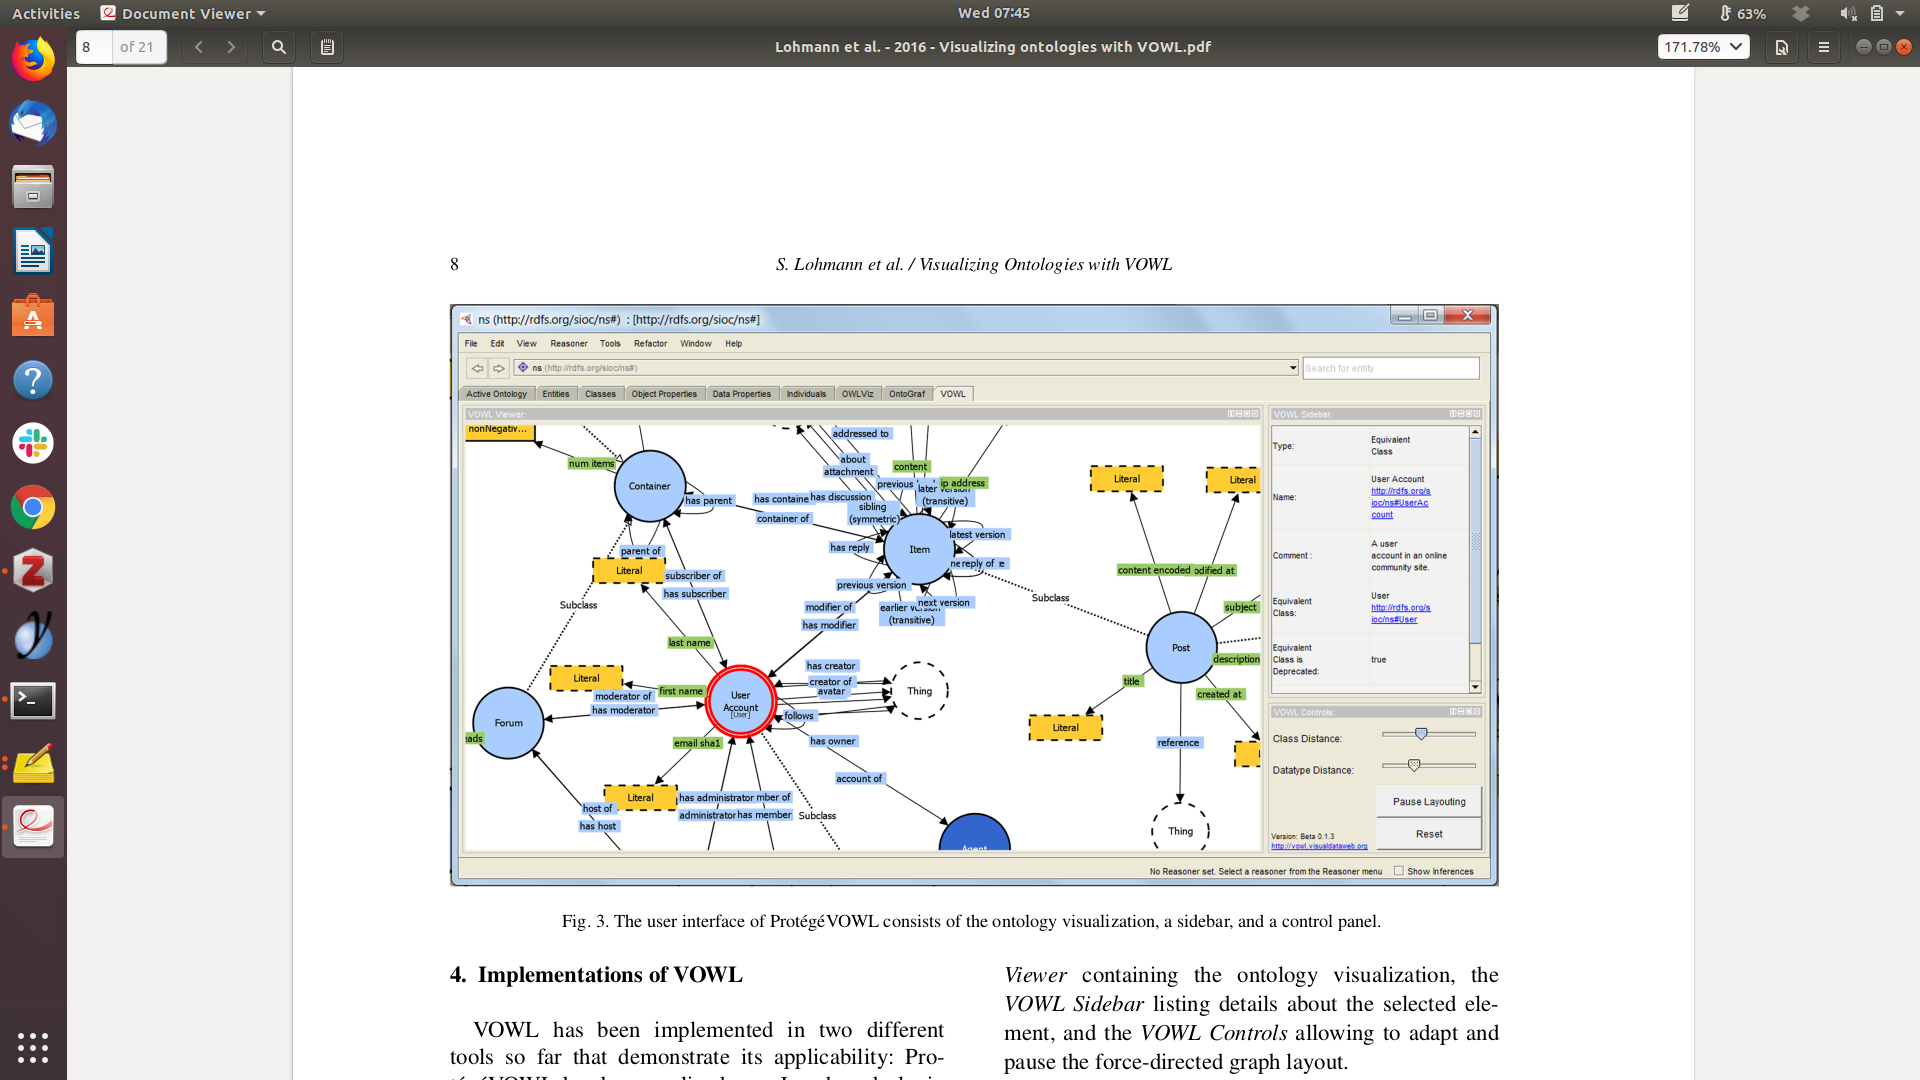Select the VOWL tab in figure
Viewport: 1920px width, 1080px height.
tap(953, 394)
